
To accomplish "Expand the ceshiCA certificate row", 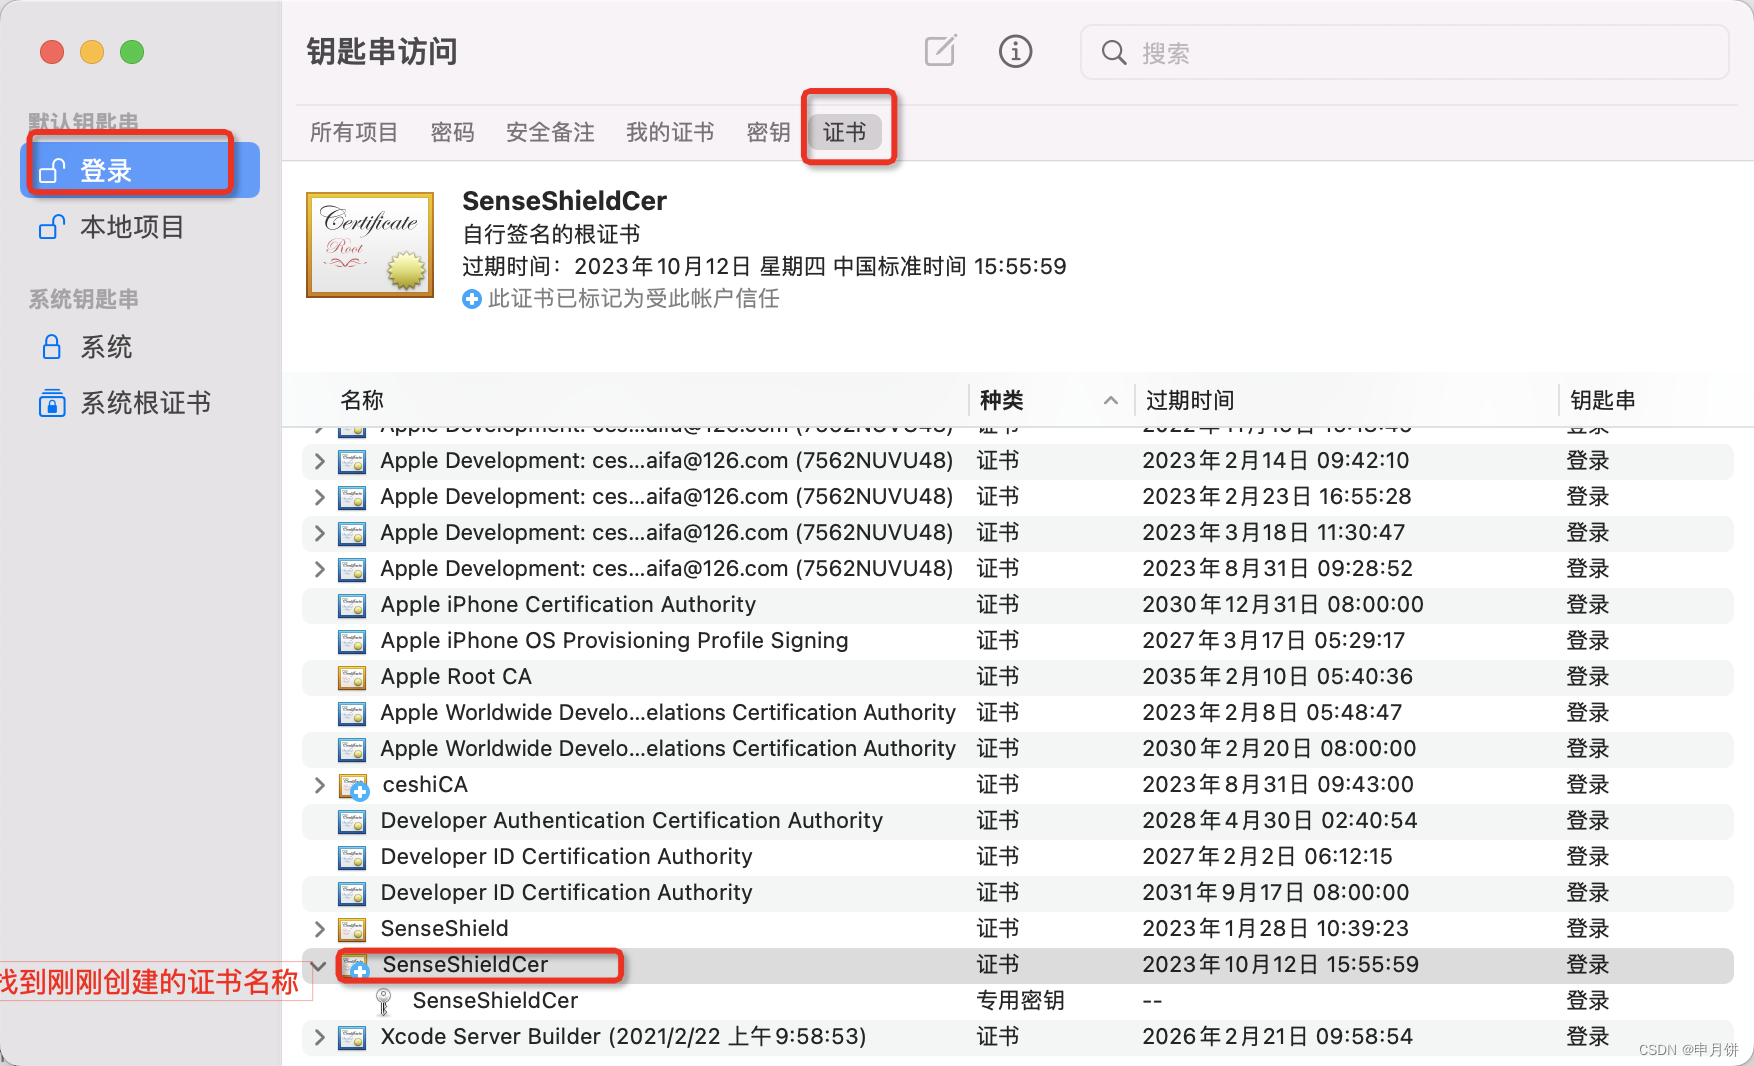I will tap(319, 785).
